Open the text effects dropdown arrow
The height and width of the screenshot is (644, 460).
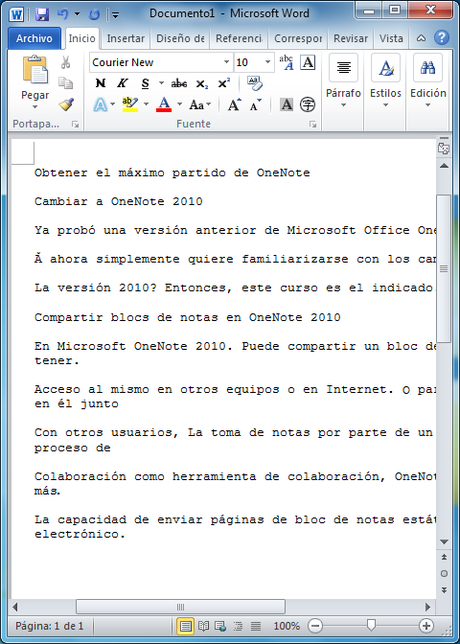pos(113,105)
